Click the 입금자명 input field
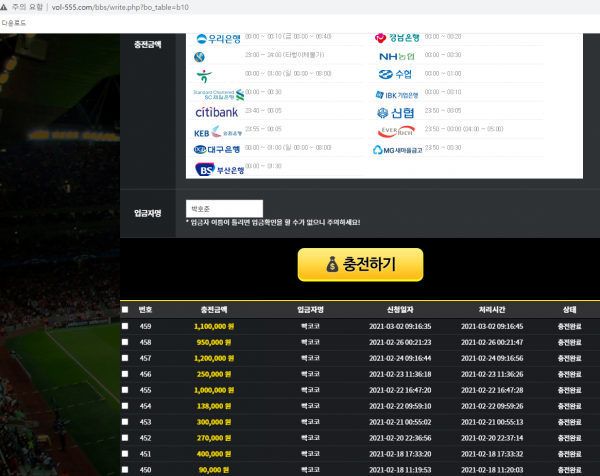Screen dimensions: 600x476 (225, 209)
